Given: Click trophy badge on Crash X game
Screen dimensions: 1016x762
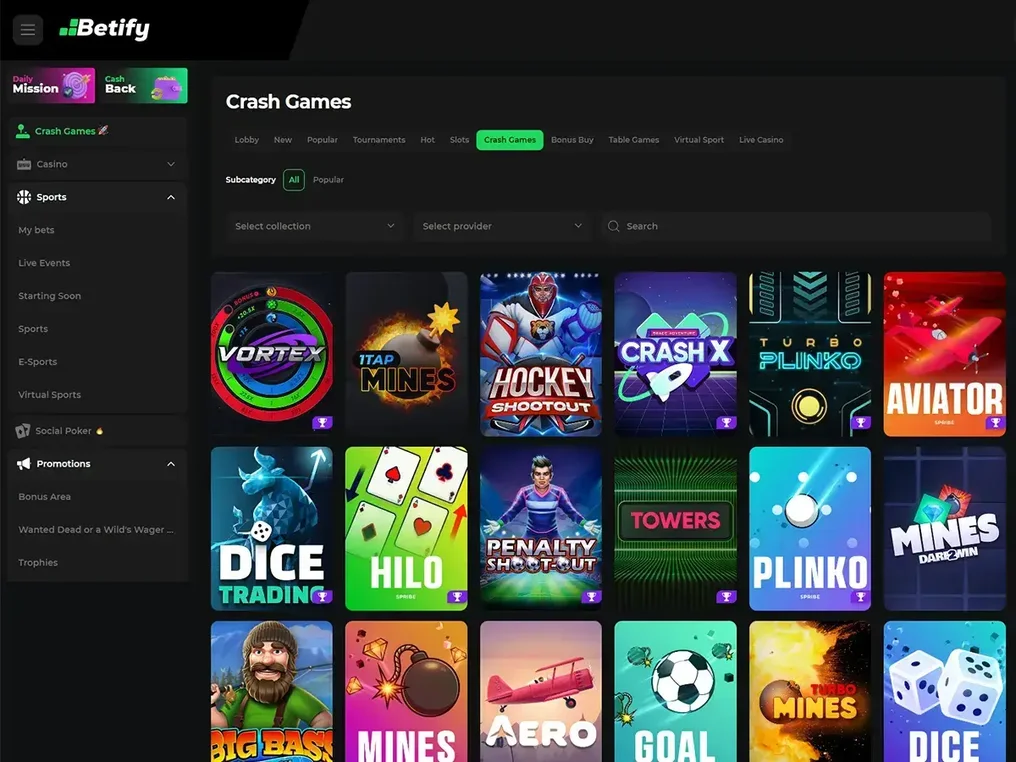Looking at the screenshot, I should tap(726, 422).
